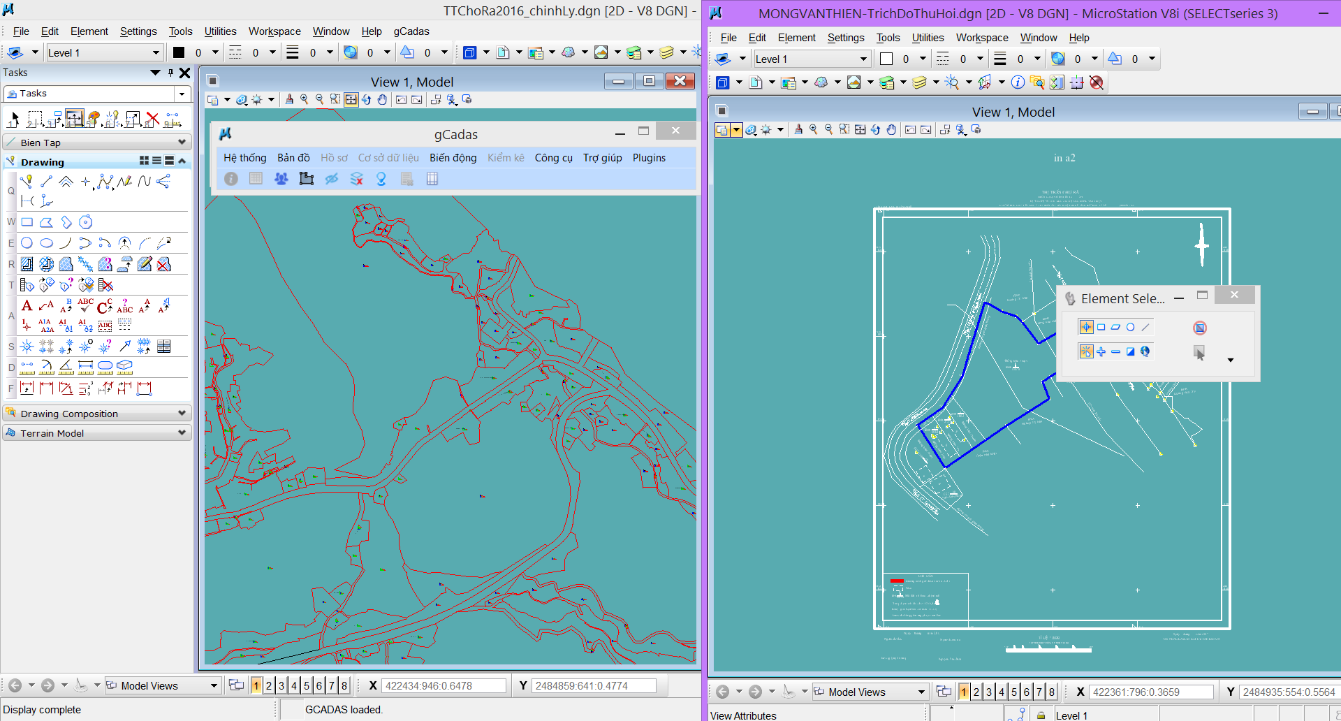Toggle view 2 button in left status bar
This screenshot has height=721, width=1341.
point(269,686)
